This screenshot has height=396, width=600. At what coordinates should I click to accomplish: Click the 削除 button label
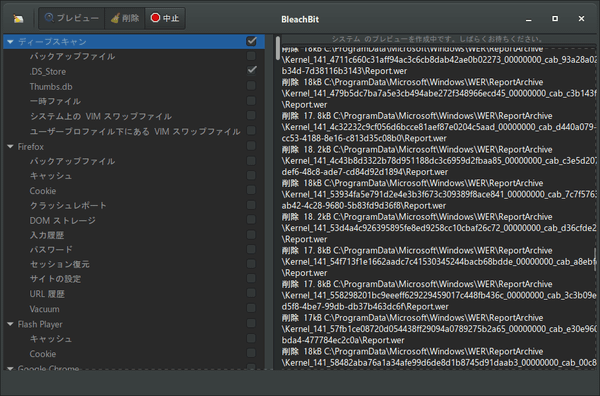click(x=131, y=18)
